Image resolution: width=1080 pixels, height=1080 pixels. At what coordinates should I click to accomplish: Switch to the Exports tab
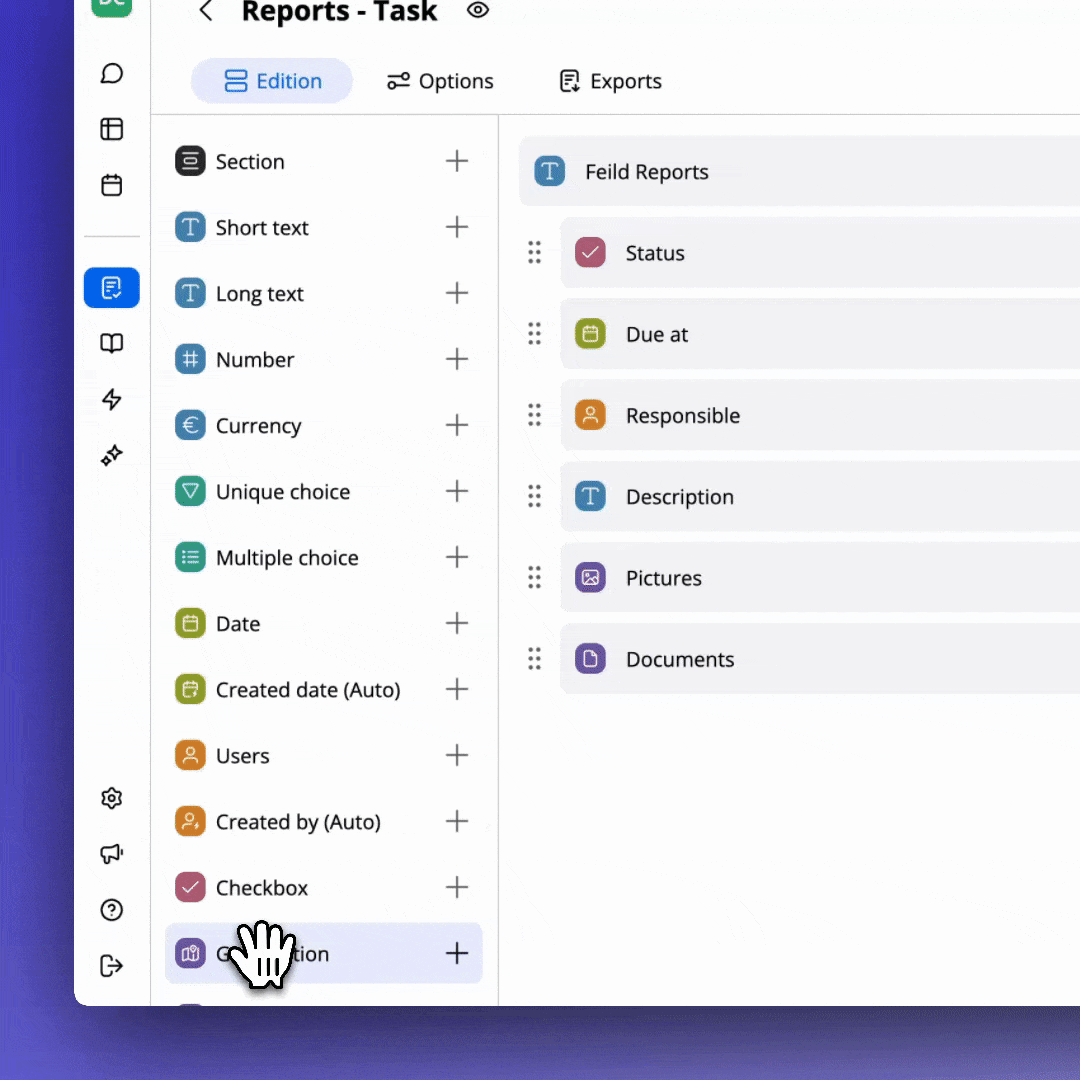point(610,81)
